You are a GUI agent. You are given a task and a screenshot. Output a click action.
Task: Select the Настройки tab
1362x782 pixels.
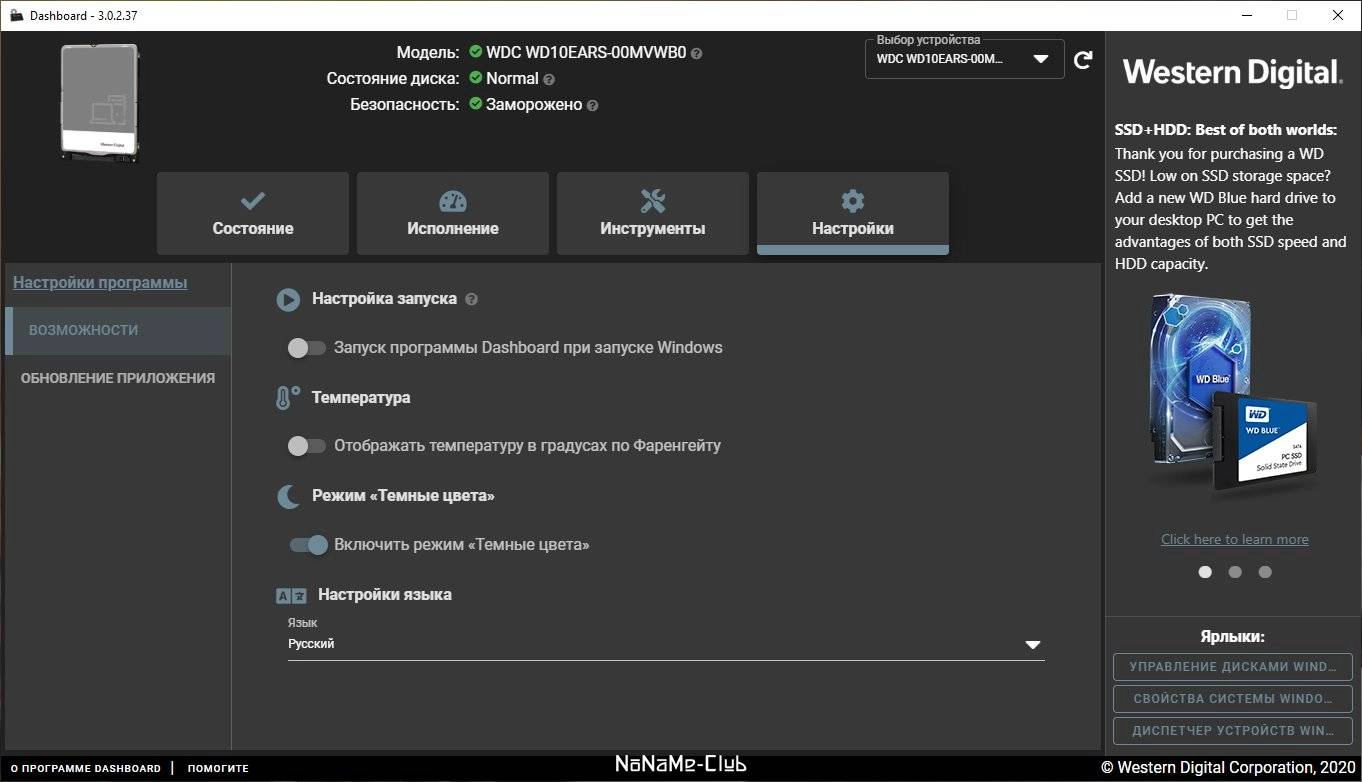[x=853, y=213]
